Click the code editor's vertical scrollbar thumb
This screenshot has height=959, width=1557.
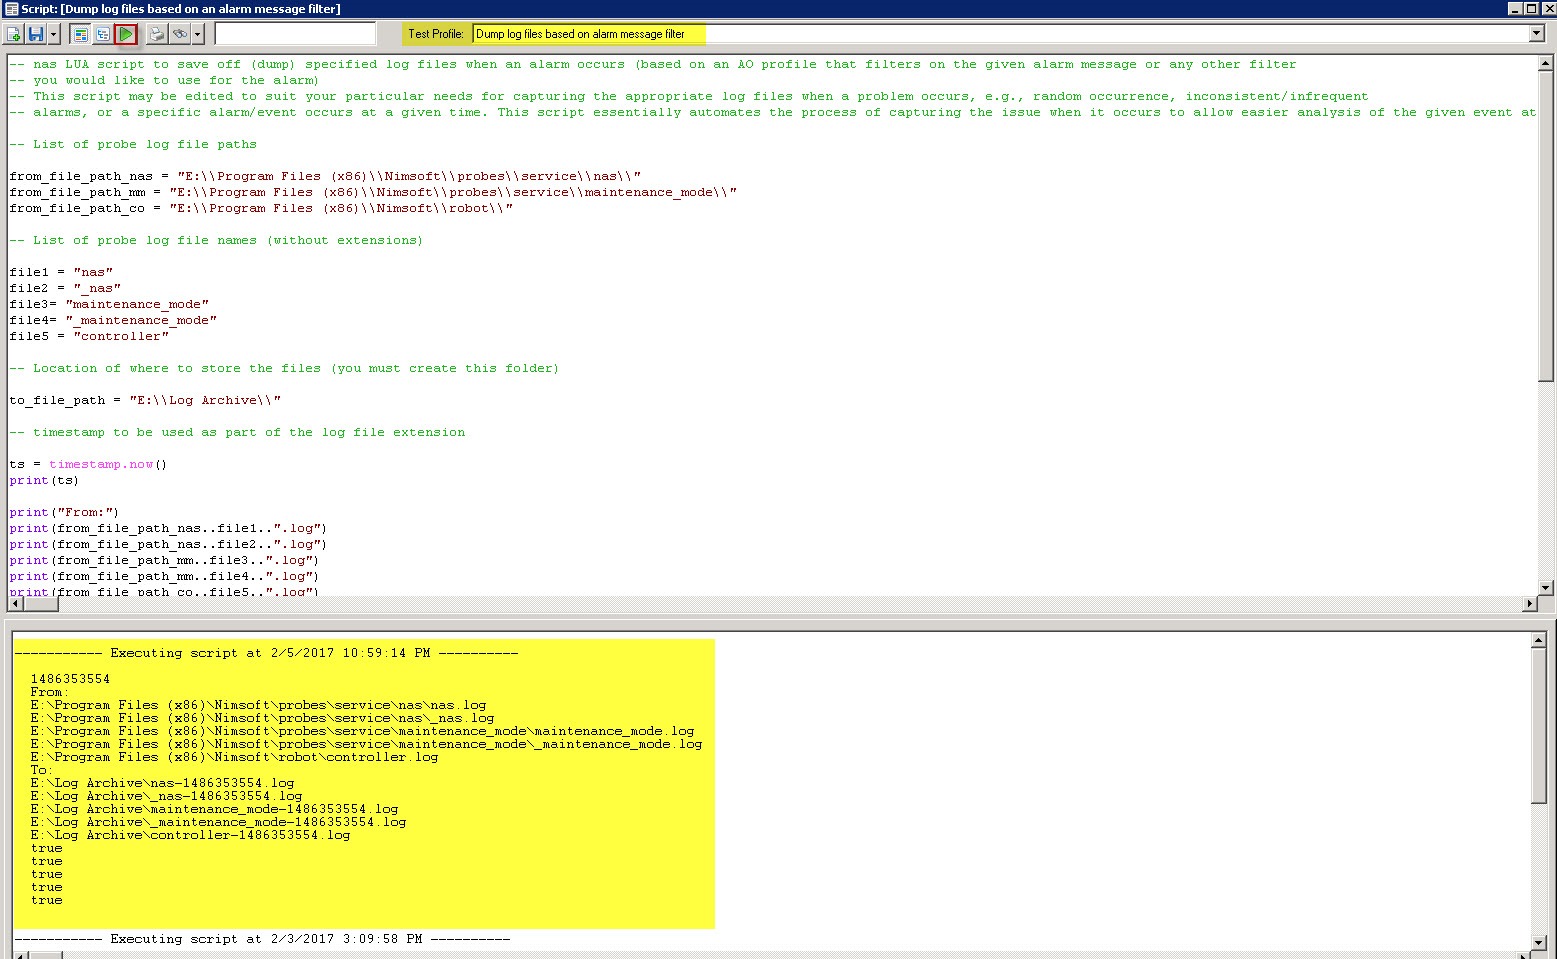(x=1545, y=225)
